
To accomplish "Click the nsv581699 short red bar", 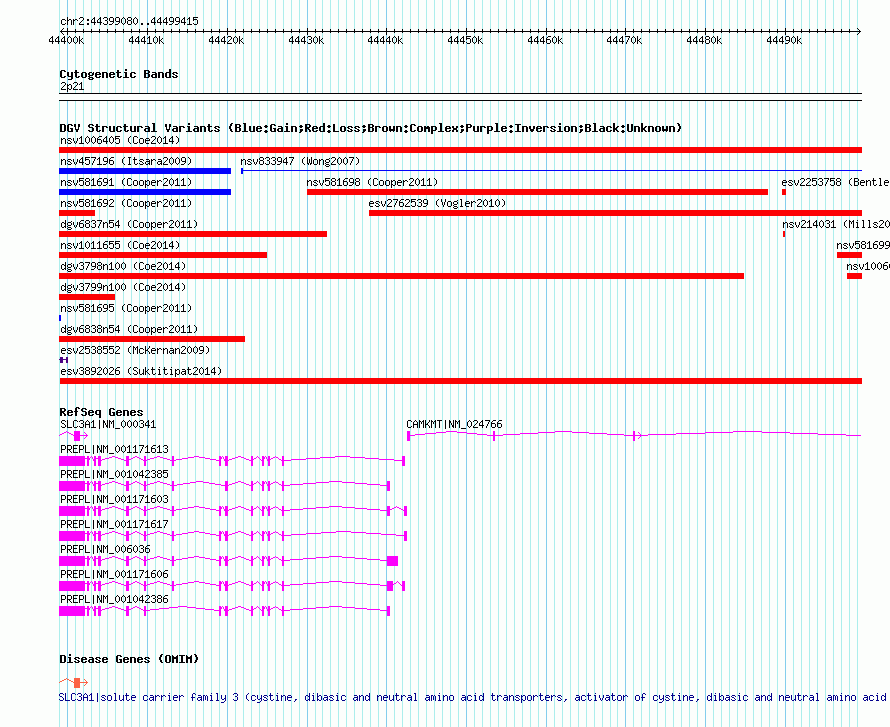I will (x=849, y=255).
